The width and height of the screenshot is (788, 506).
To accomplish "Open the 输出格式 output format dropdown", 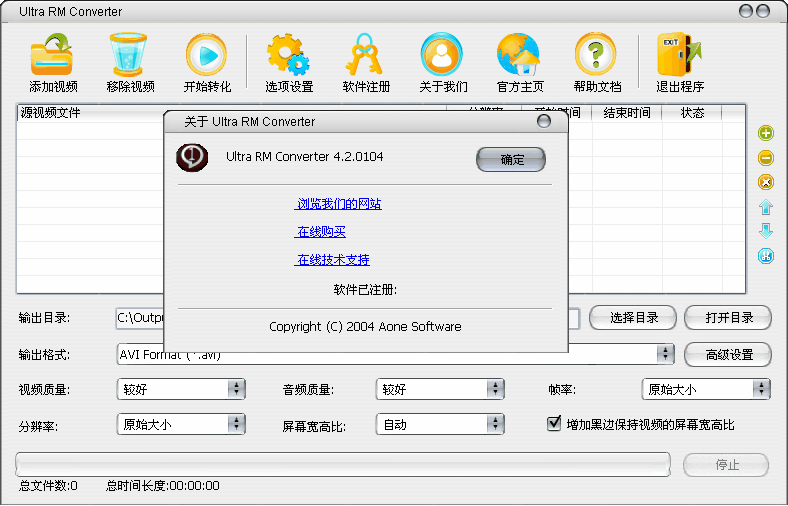I will tap(665, 354).
